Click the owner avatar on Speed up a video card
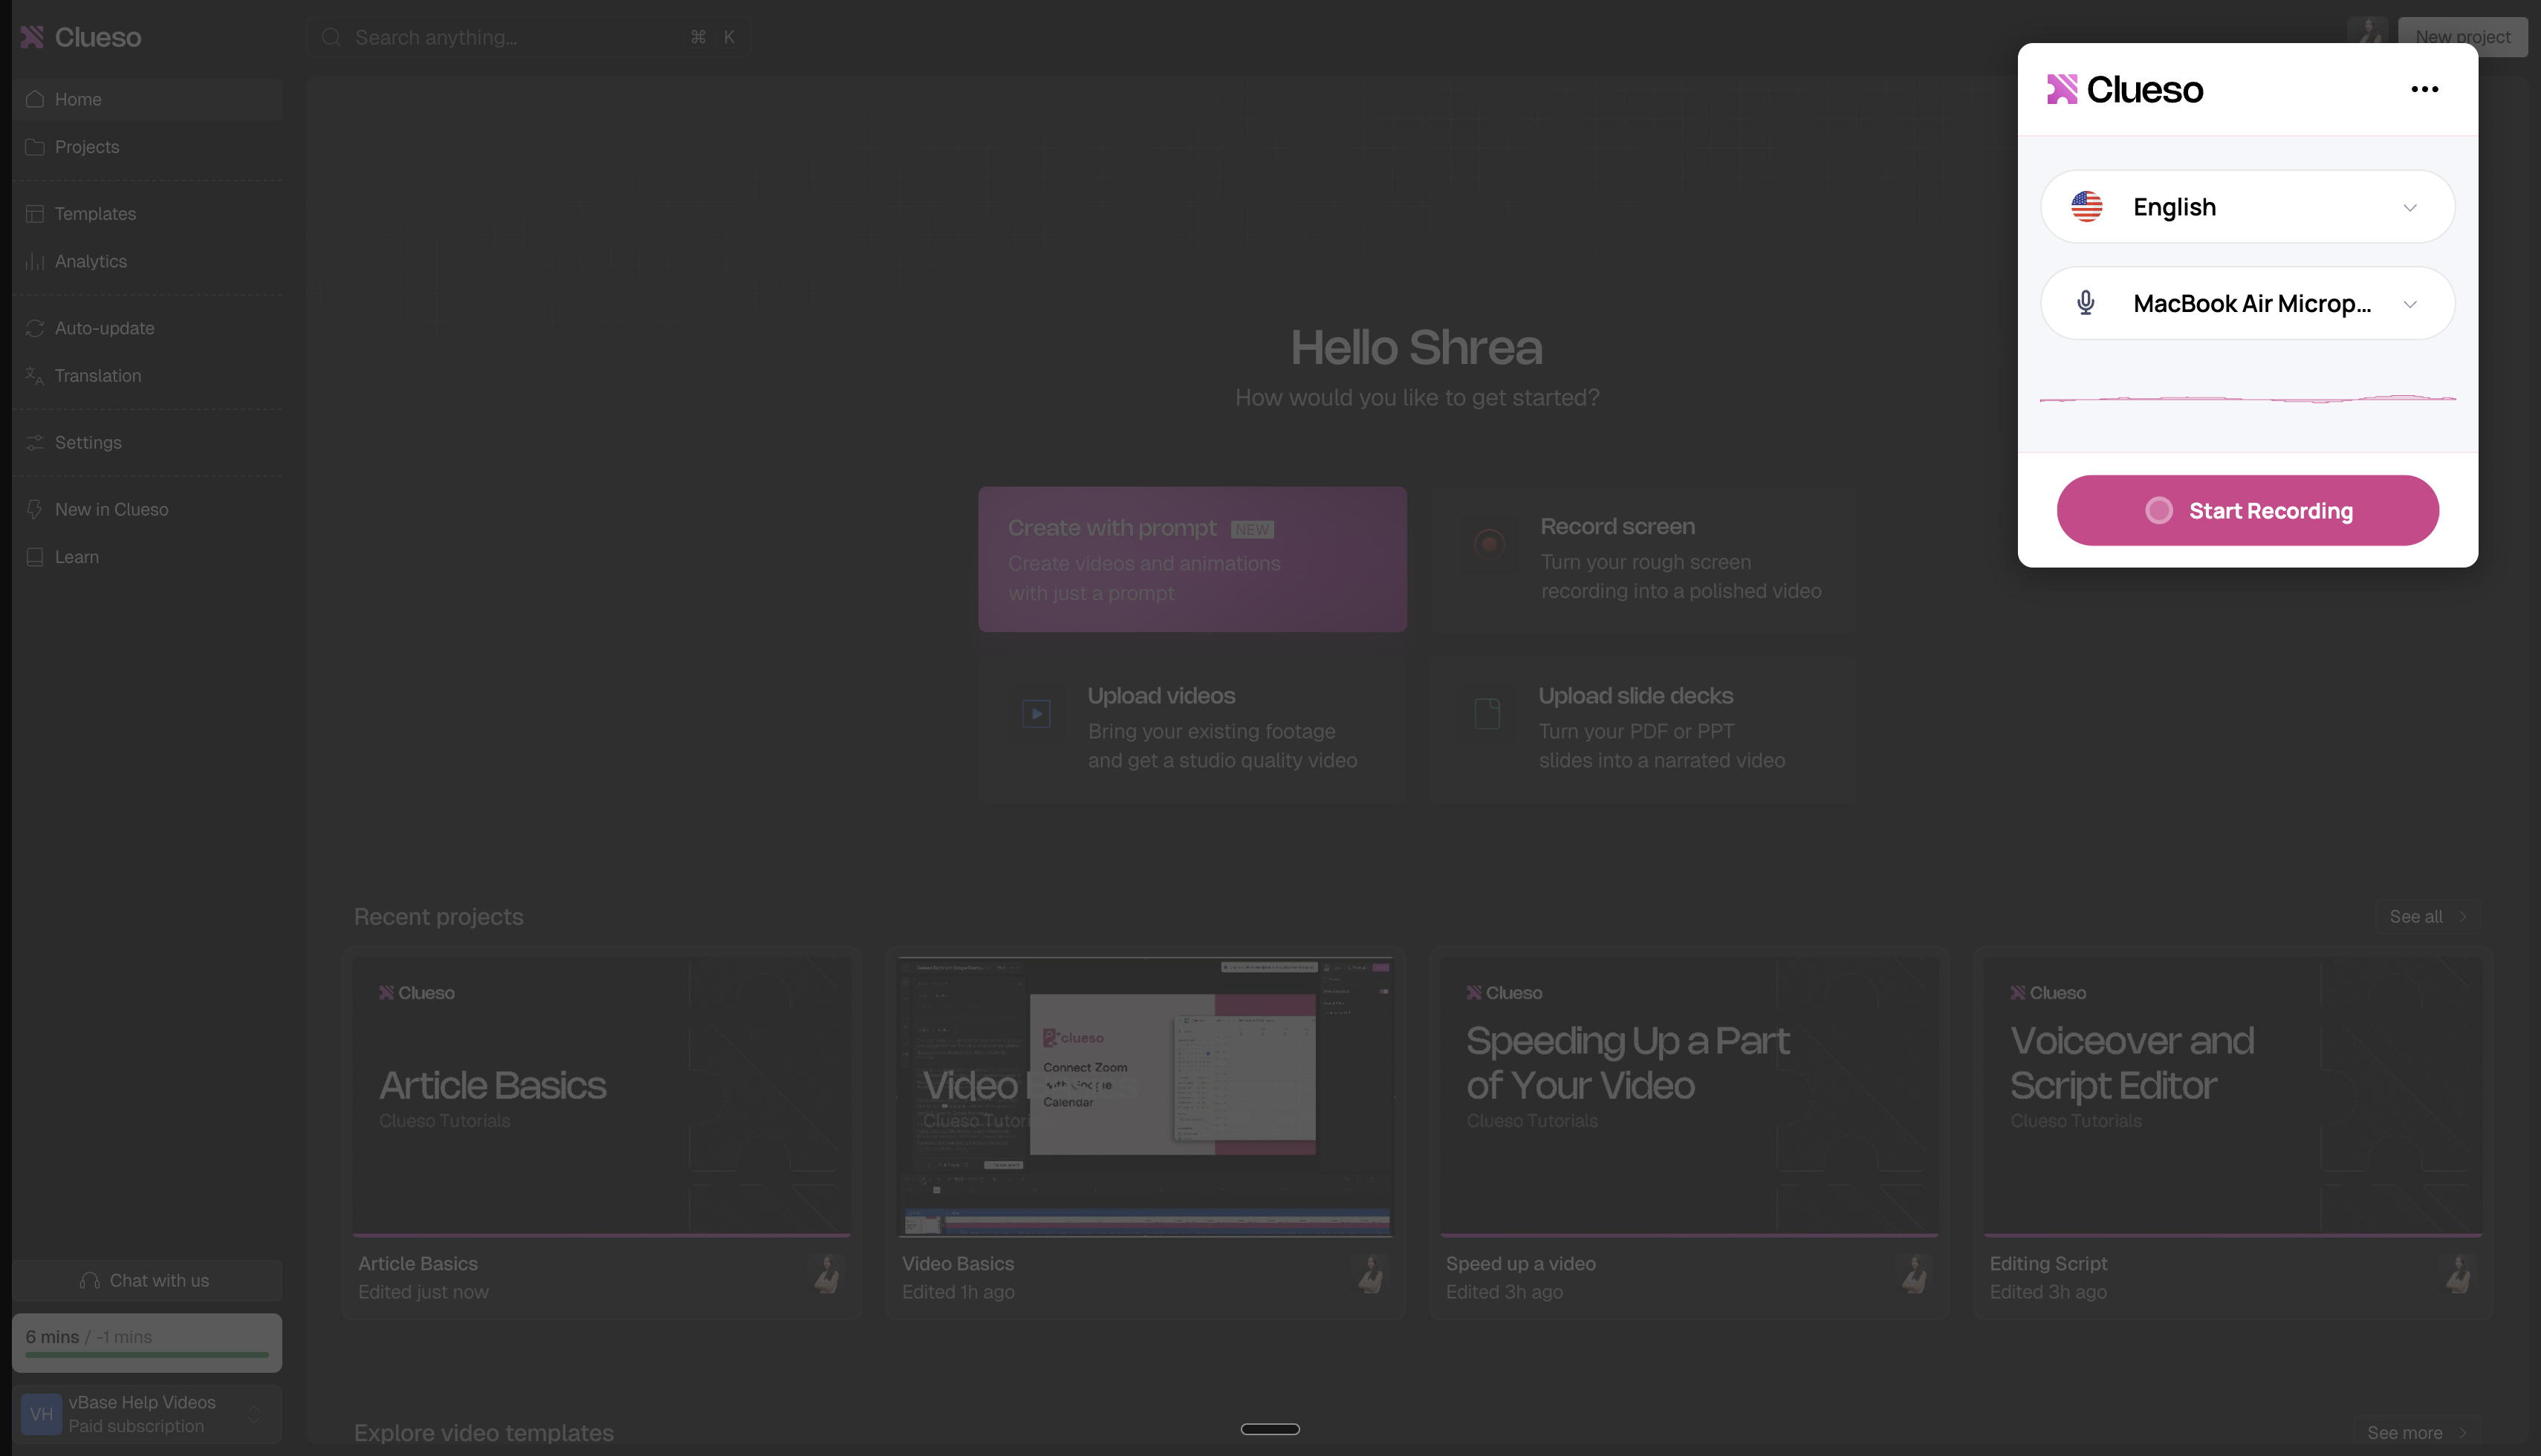 click(x=1915, y=1275)
